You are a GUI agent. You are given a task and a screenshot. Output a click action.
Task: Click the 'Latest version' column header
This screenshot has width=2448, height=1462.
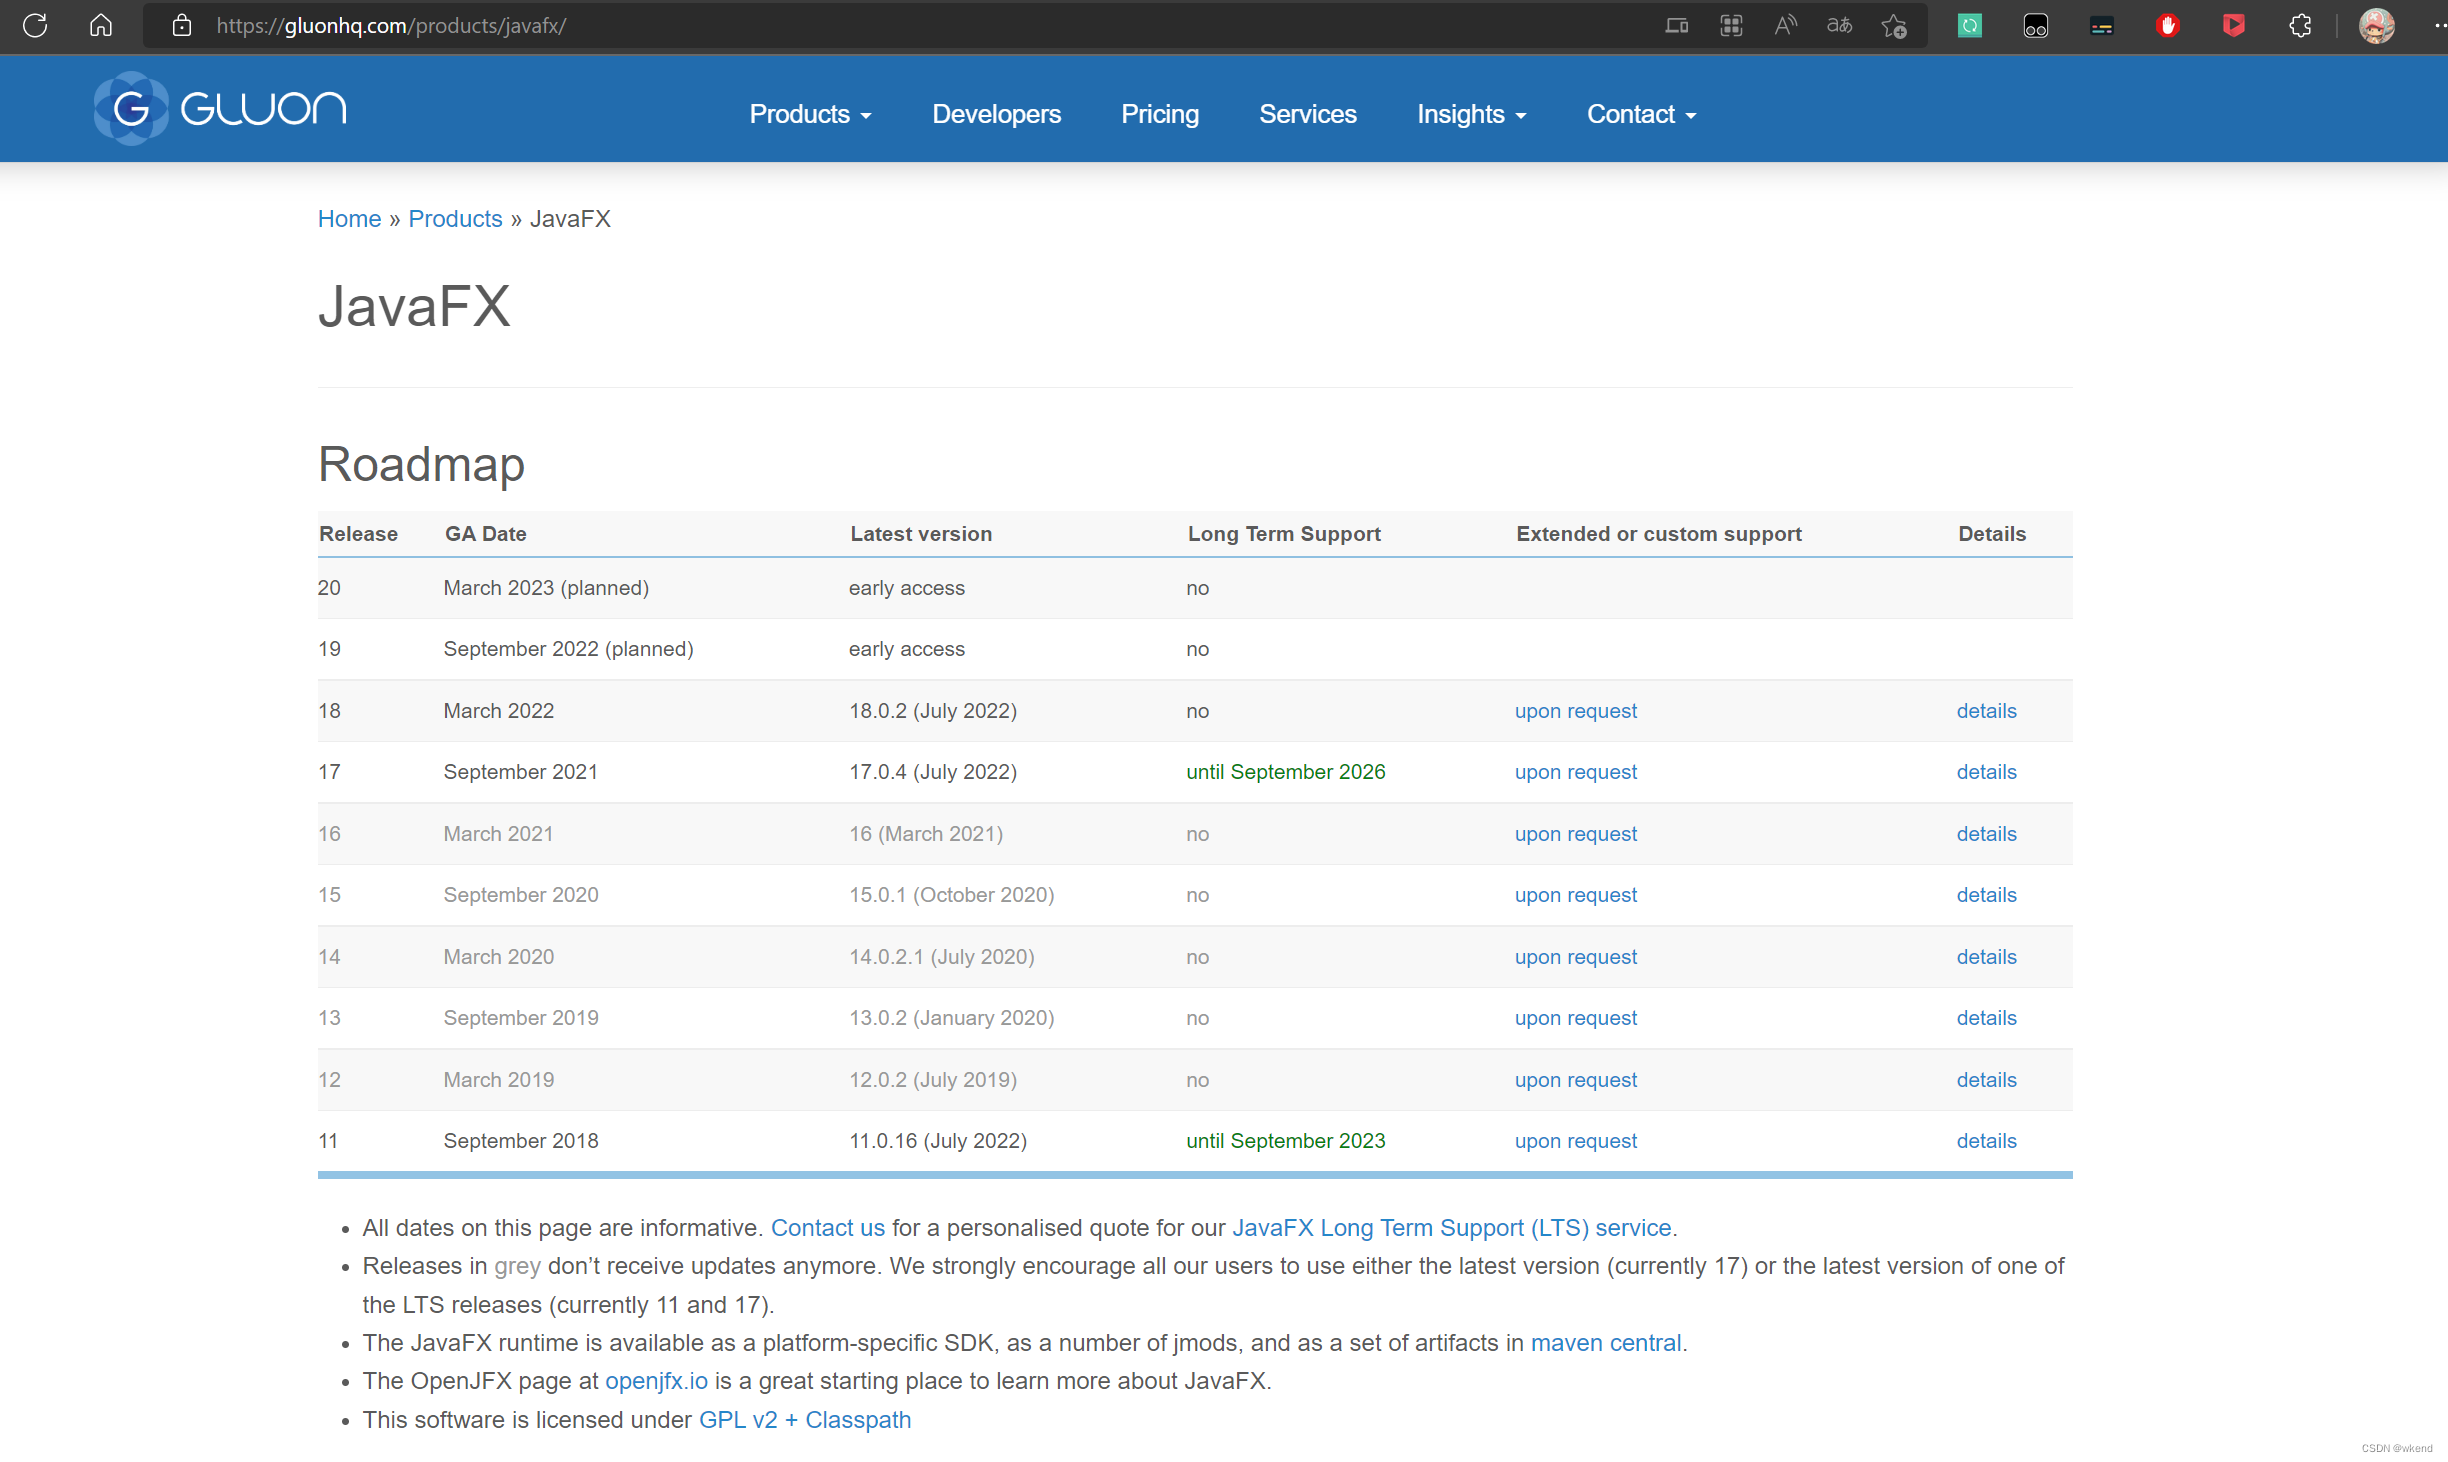pyautogui.click(x=920, y=534)
